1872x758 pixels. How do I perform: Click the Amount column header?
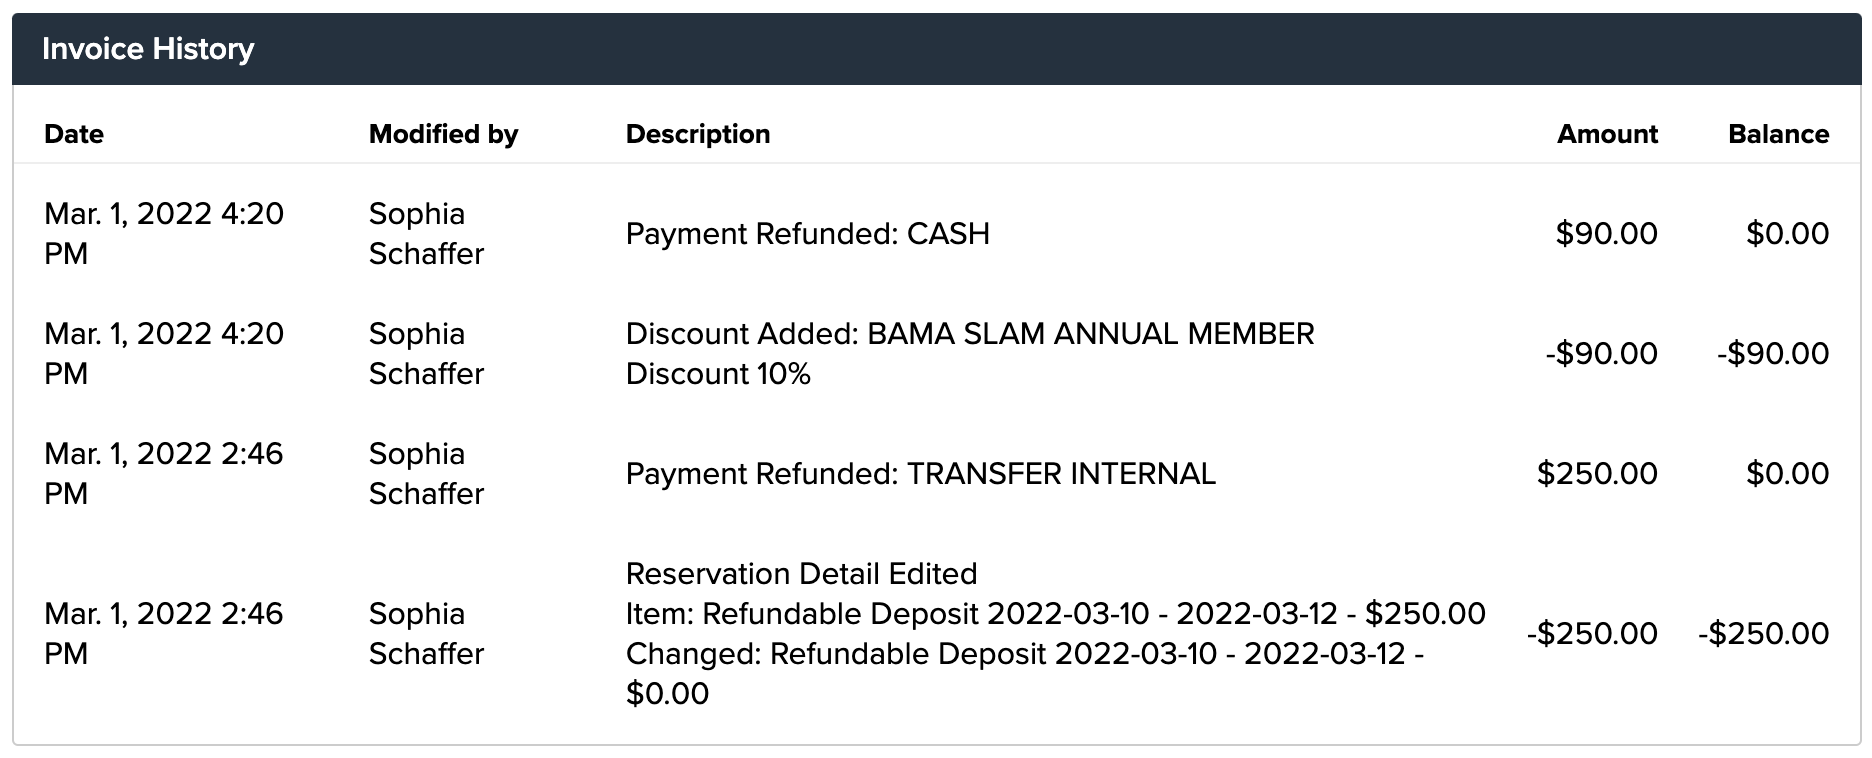pos(1607,134)
